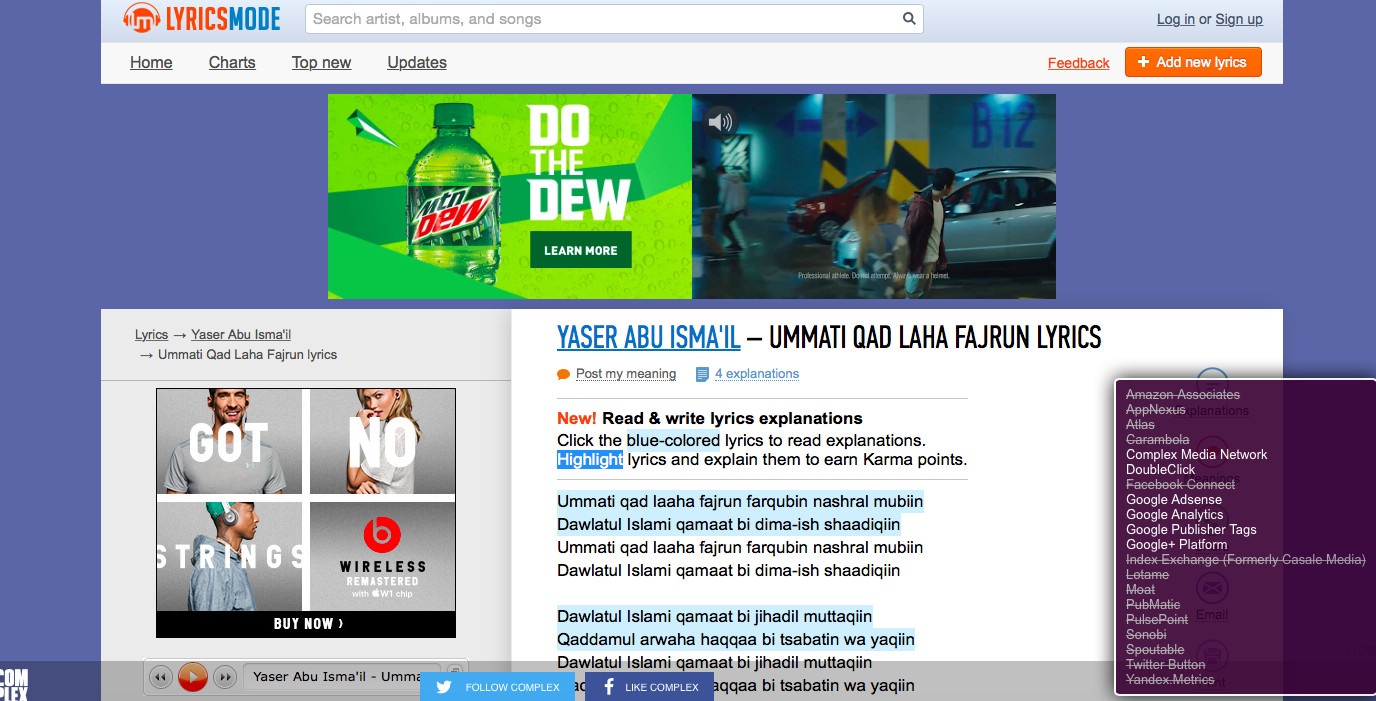Viewport: 1376px width, 701px height.
Task: Go to the Top new page
Action: [x=321, y=63]
